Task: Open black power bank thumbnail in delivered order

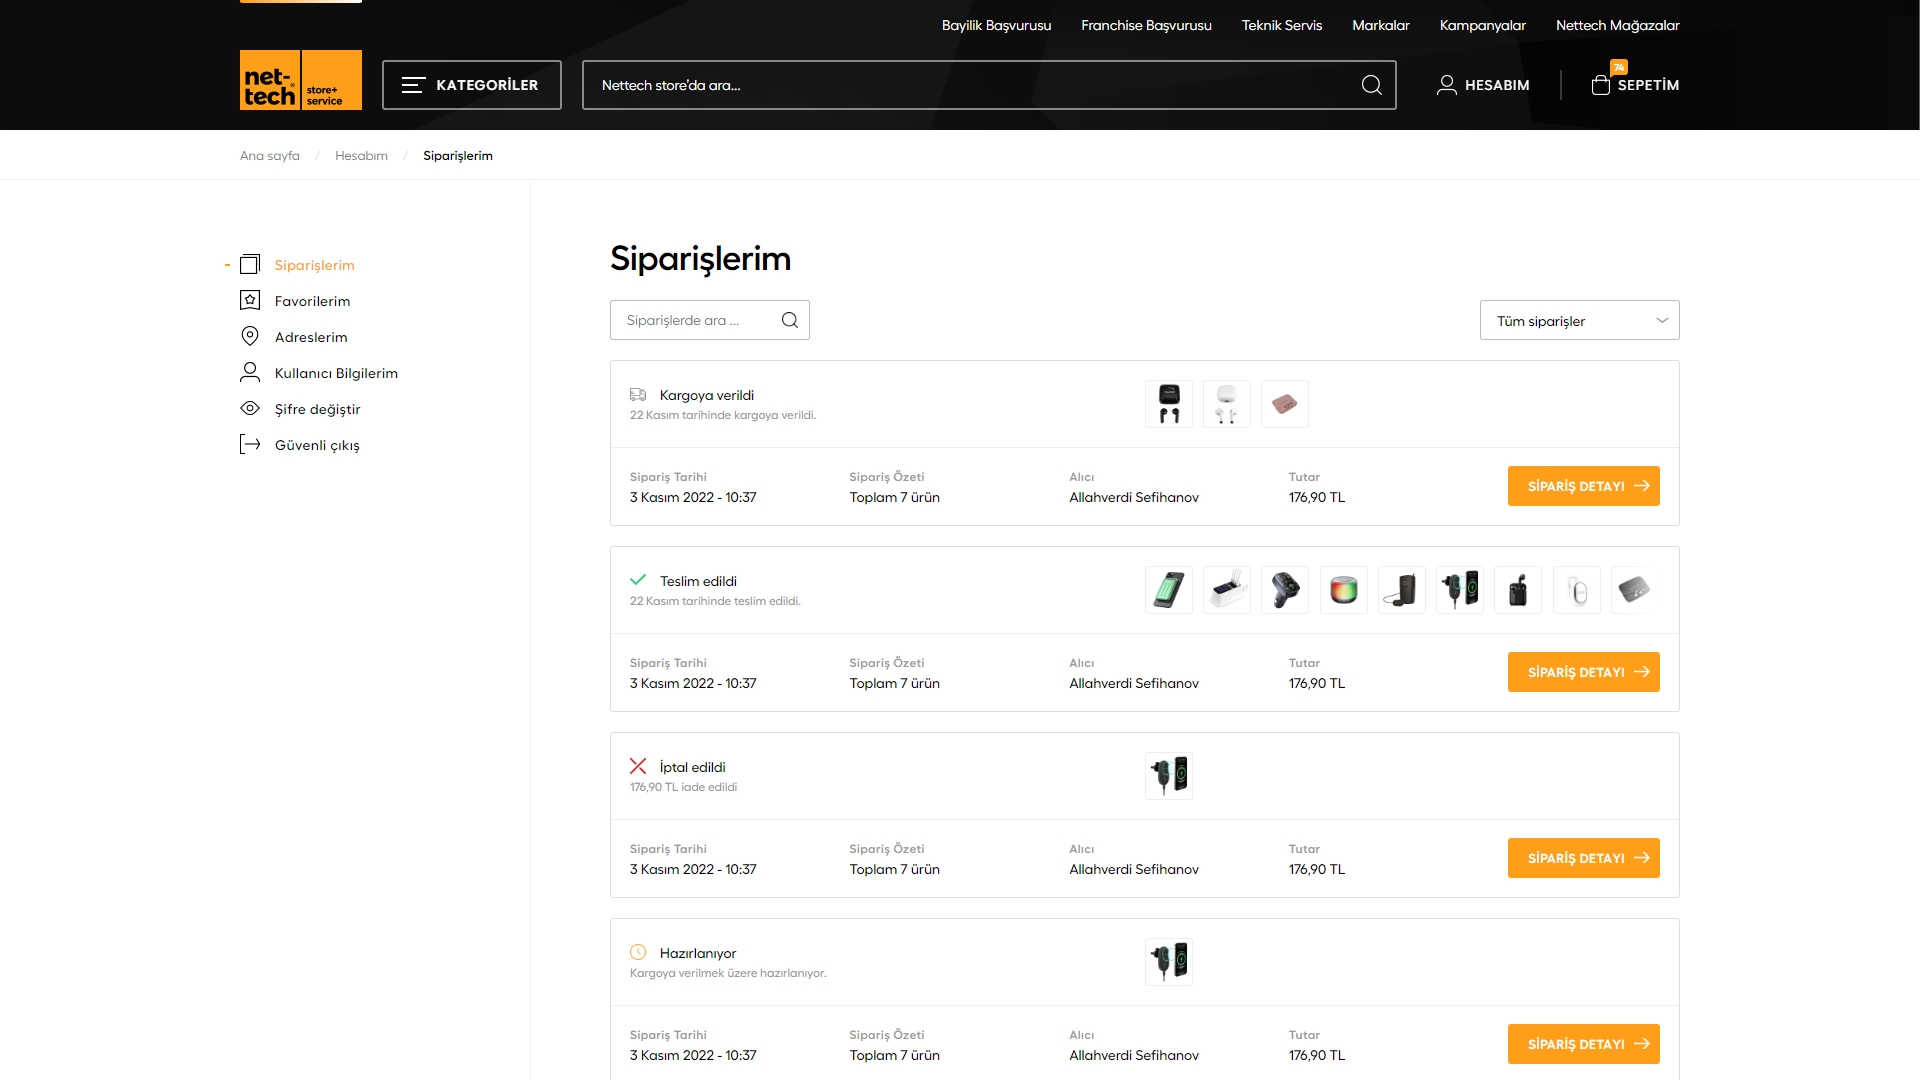Action: (1402, 590)
